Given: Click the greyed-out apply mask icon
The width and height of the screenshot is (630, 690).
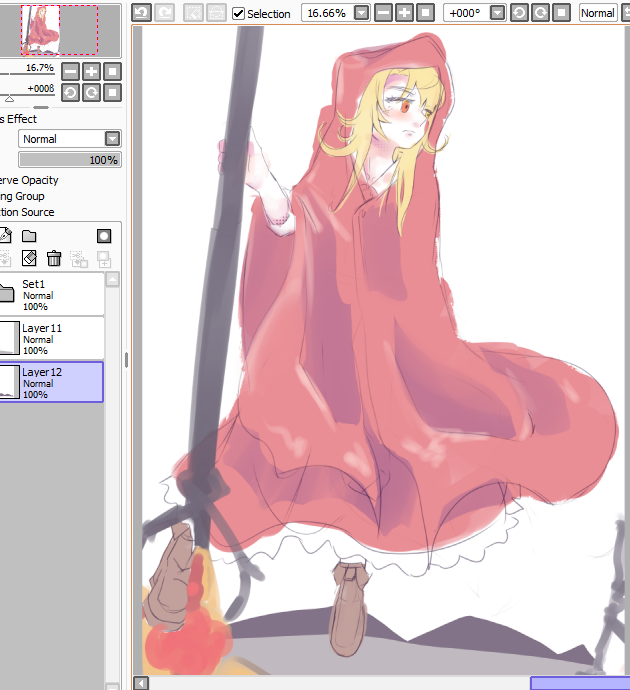Looking at the screenshot, I should 104,259.
